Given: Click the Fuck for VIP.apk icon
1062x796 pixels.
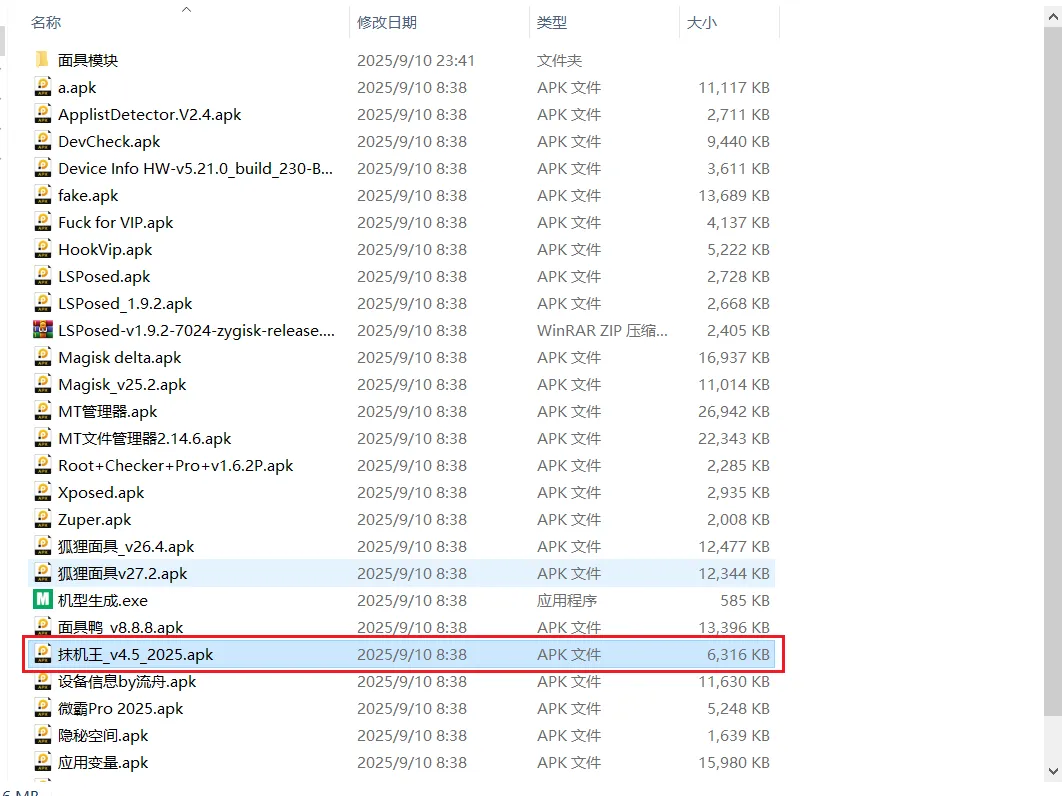Looking at the screenshot, I should (42, 222).
